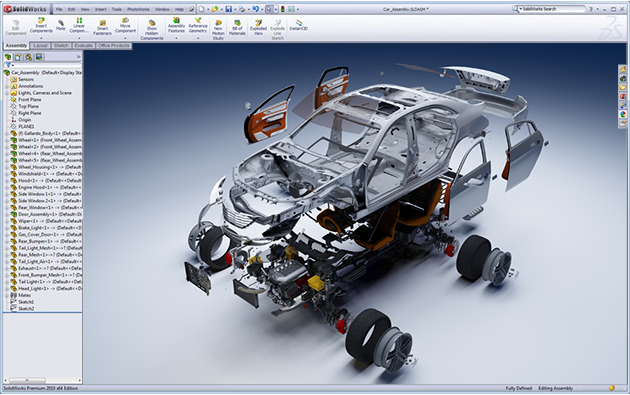Click the SolidWorks logo button

(25, 9)
